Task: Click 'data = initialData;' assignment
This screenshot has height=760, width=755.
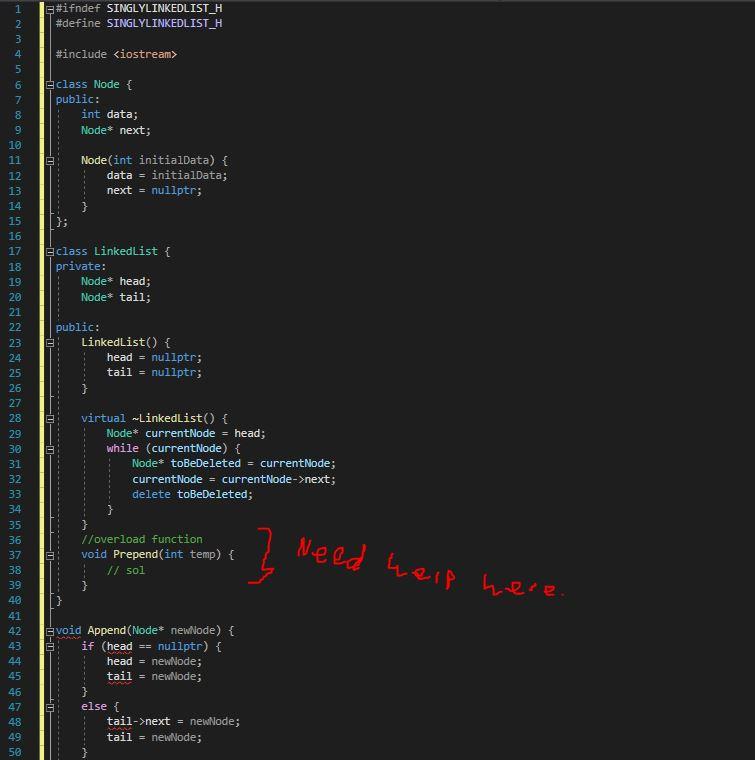Action: [x=167, y=175]
